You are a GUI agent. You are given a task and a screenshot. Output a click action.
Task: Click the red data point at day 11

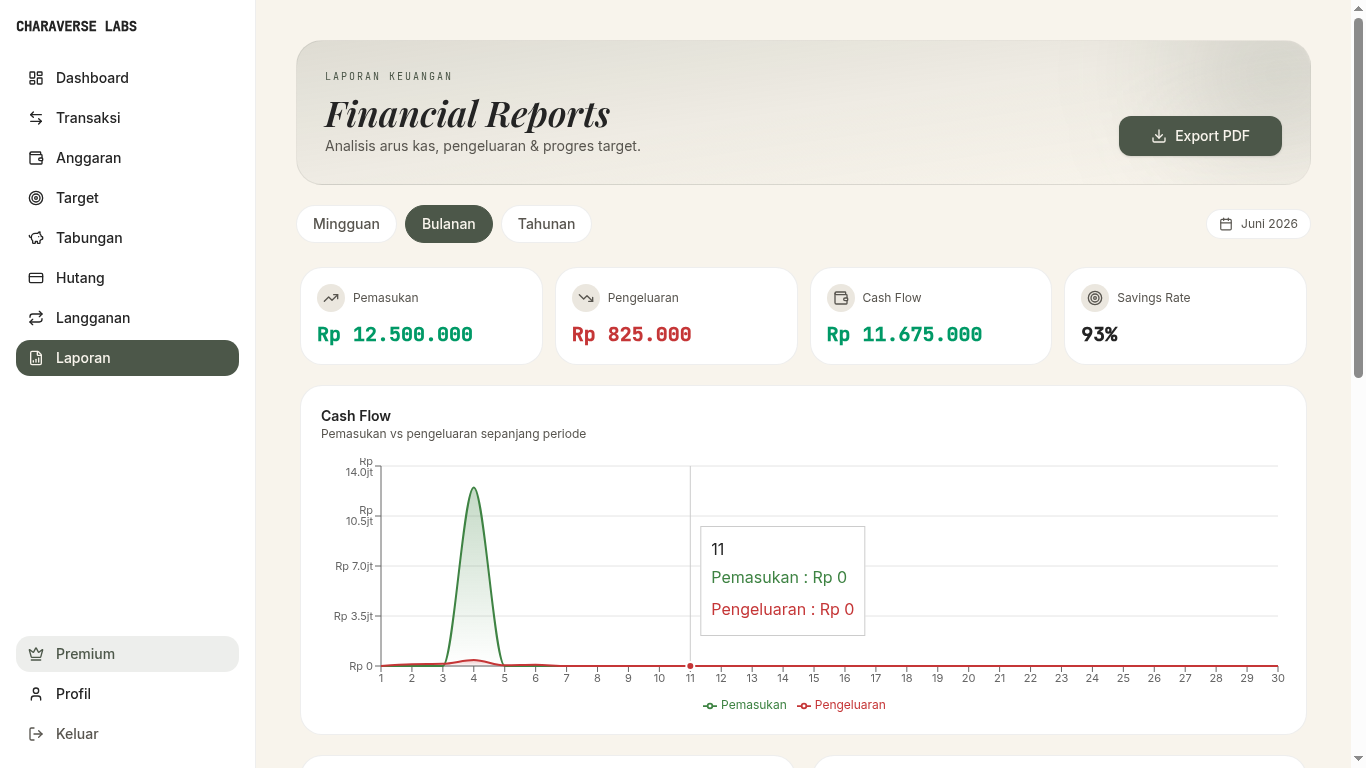click(690, 666)
